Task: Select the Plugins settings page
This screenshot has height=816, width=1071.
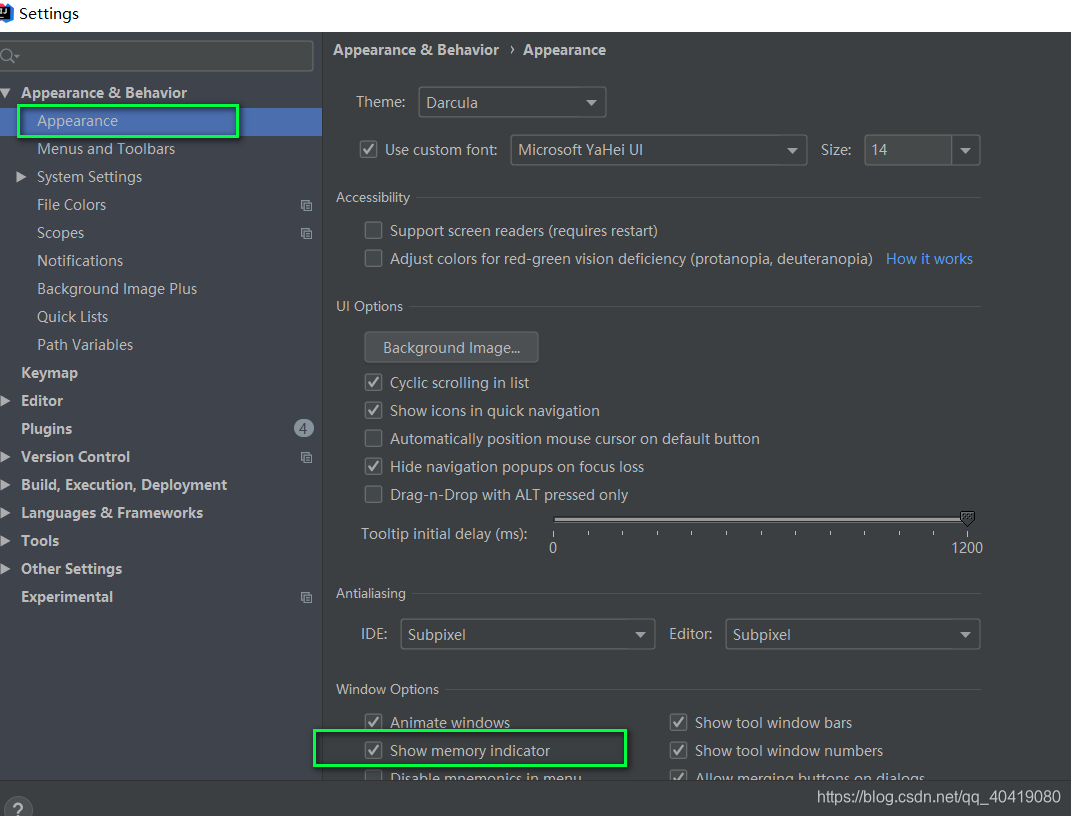Action: pyautogui.click(x=46, y=429)
